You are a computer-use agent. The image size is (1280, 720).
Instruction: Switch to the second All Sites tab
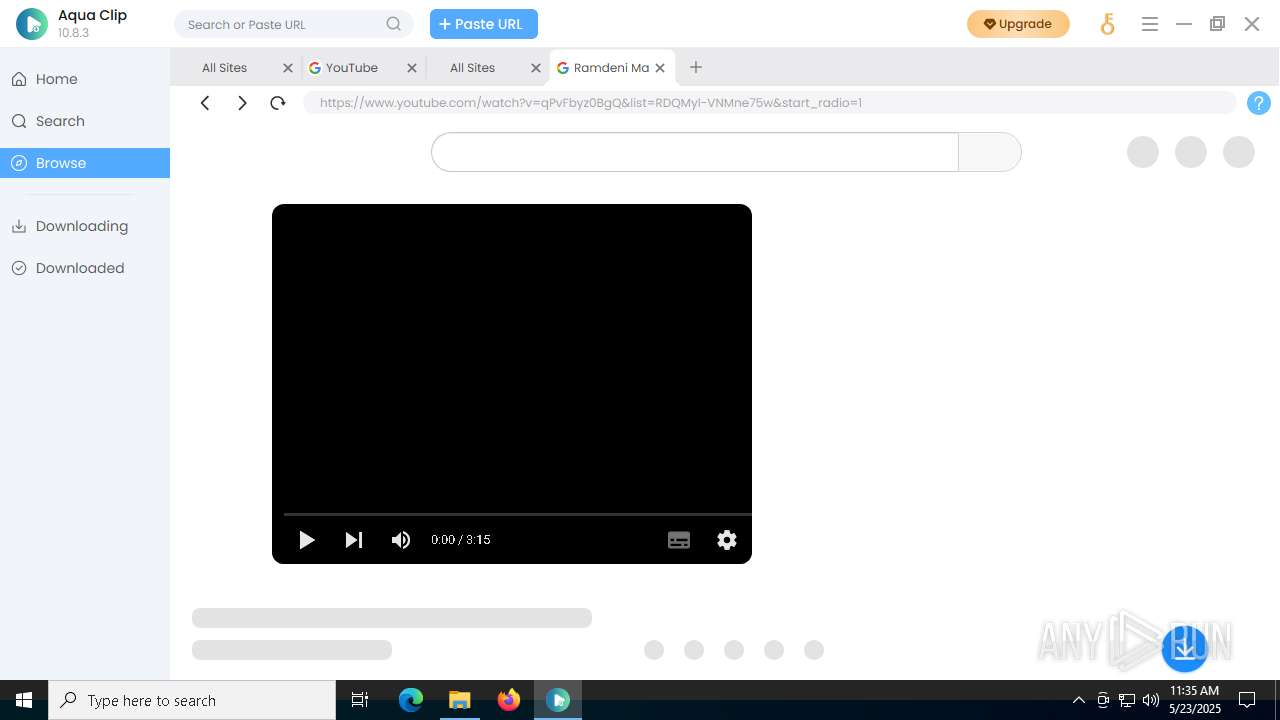[472, 68]
